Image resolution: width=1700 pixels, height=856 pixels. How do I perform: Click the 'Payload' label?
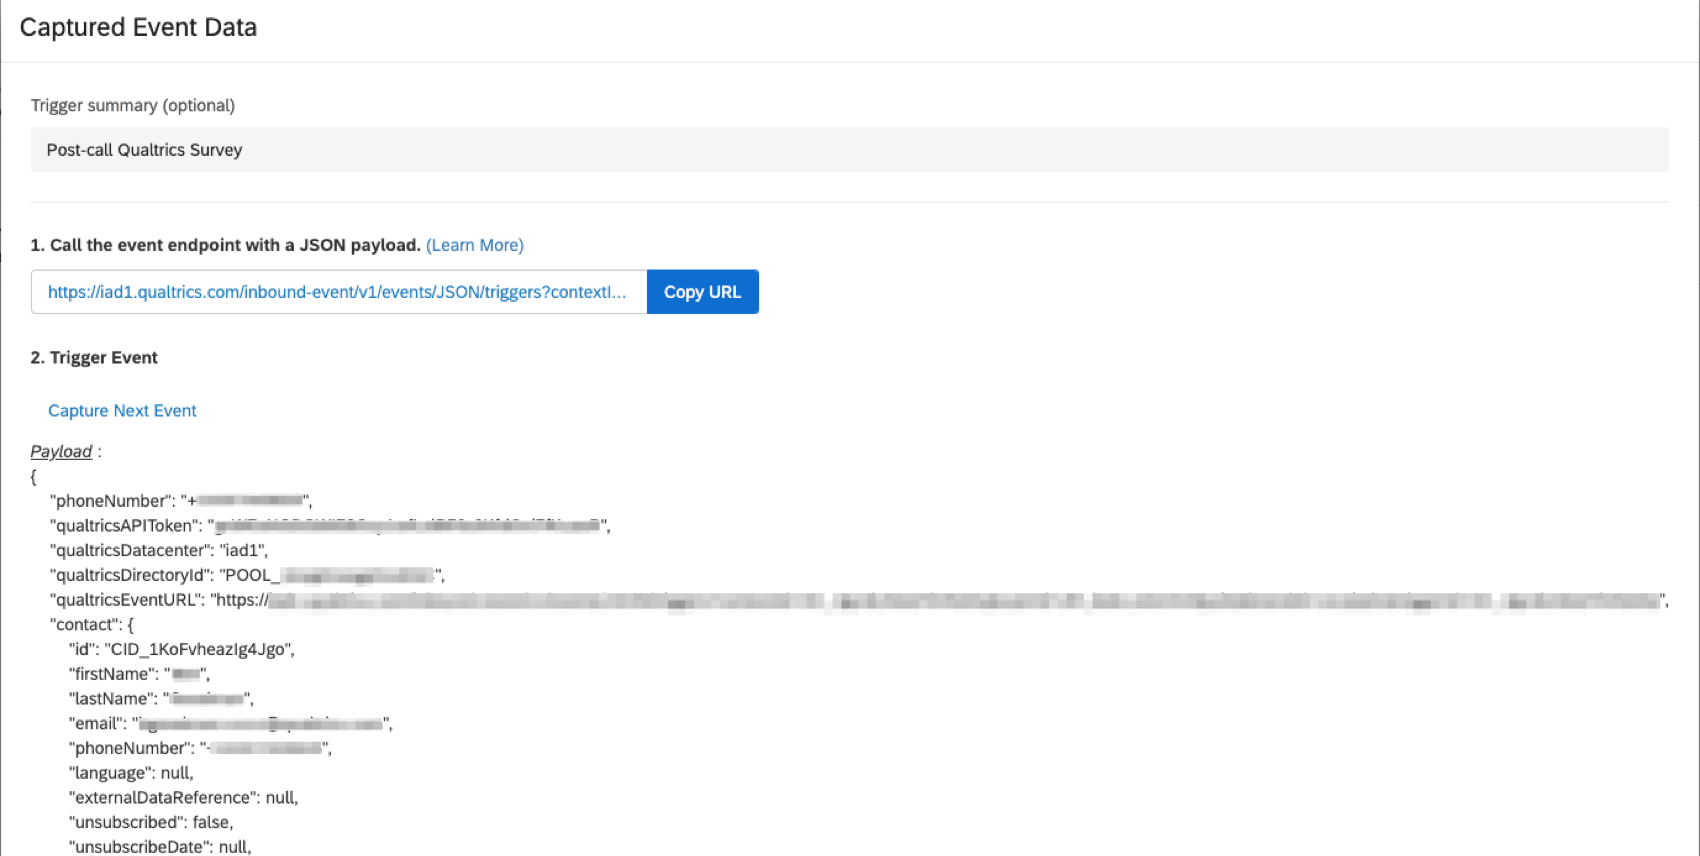61,452
